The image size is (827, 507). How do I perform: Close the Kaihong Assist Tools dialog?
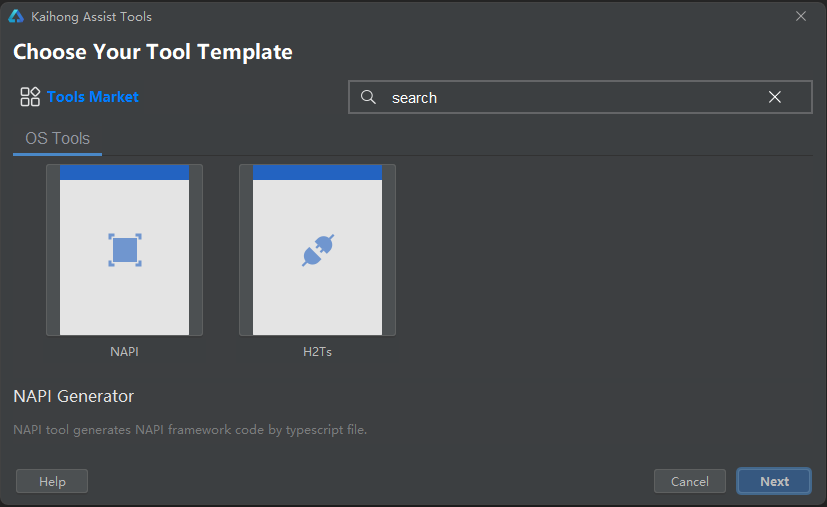pyautogui.click(x=801, y=16)
